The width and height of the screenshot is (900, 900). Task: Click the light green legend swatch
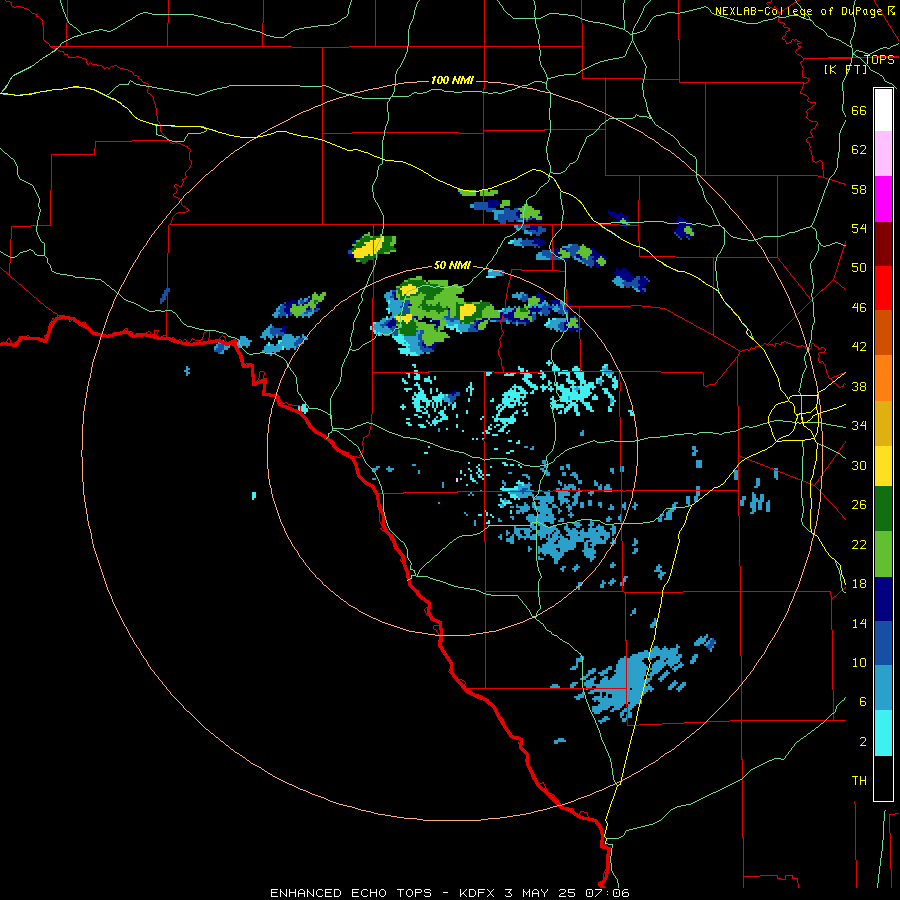point(883,554)
